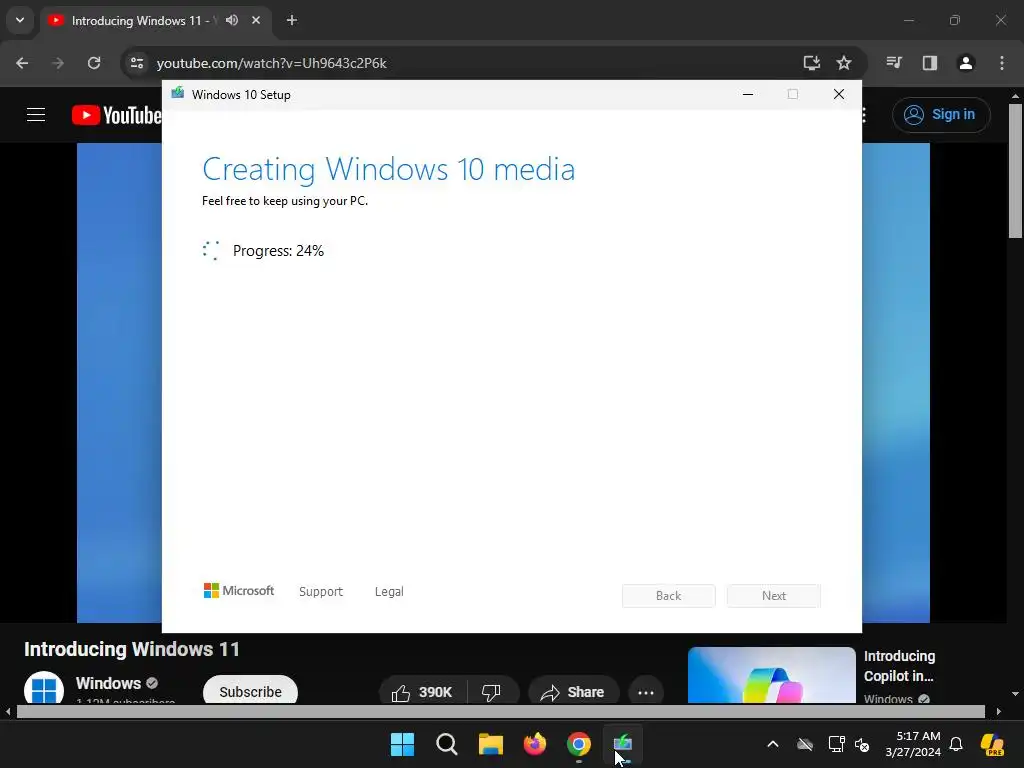Open the notifications bell
The width and height of the screenshot is (1024, 768).
[x=956, y=744]
